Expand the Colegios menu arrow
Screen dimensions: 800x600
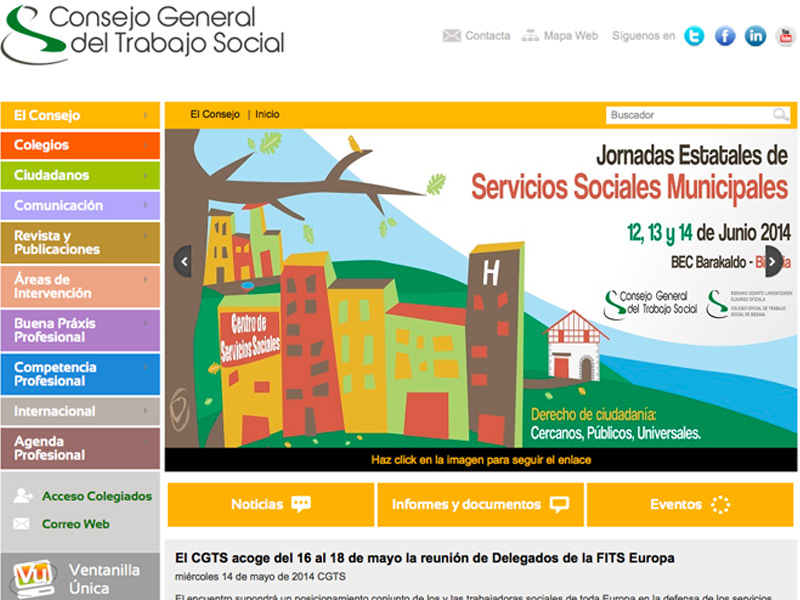[147, 145]
